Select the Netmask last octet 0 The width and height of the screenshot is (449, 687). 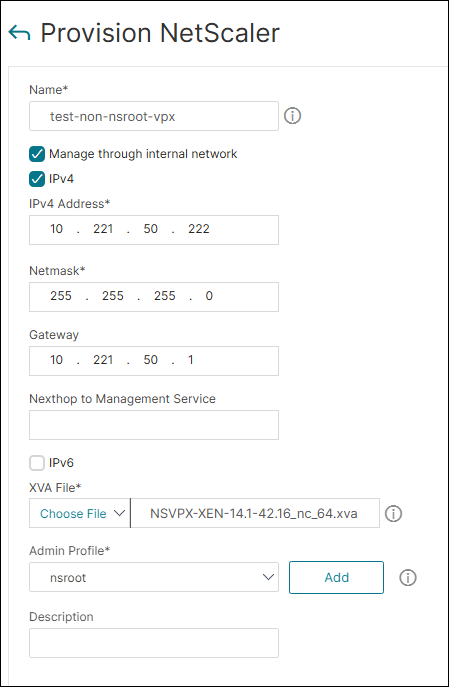(209, 296)
